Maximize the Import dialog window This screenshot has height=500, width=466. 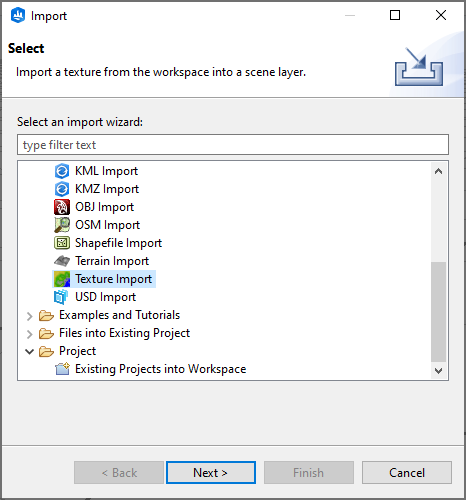(x=395, y=15)
